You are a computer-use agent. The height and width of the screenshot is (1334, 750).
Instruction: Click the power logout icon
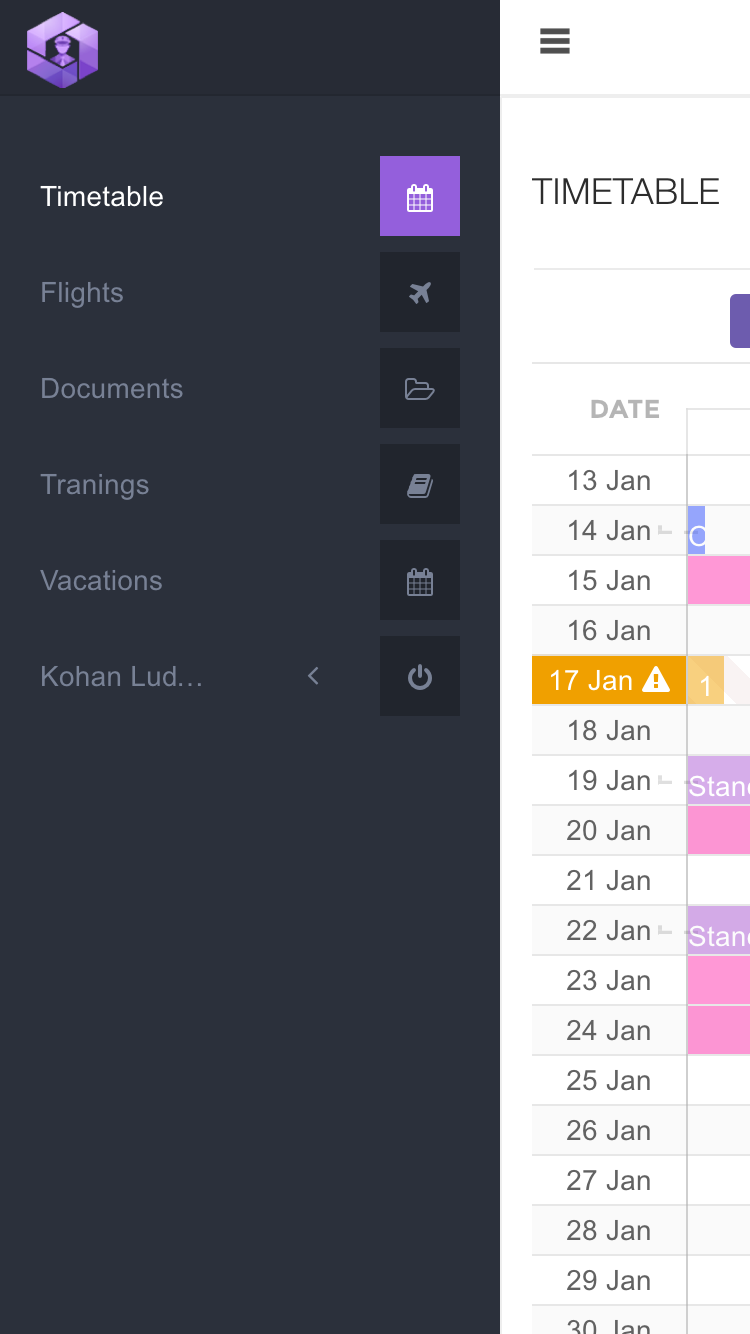click(420, 676)
